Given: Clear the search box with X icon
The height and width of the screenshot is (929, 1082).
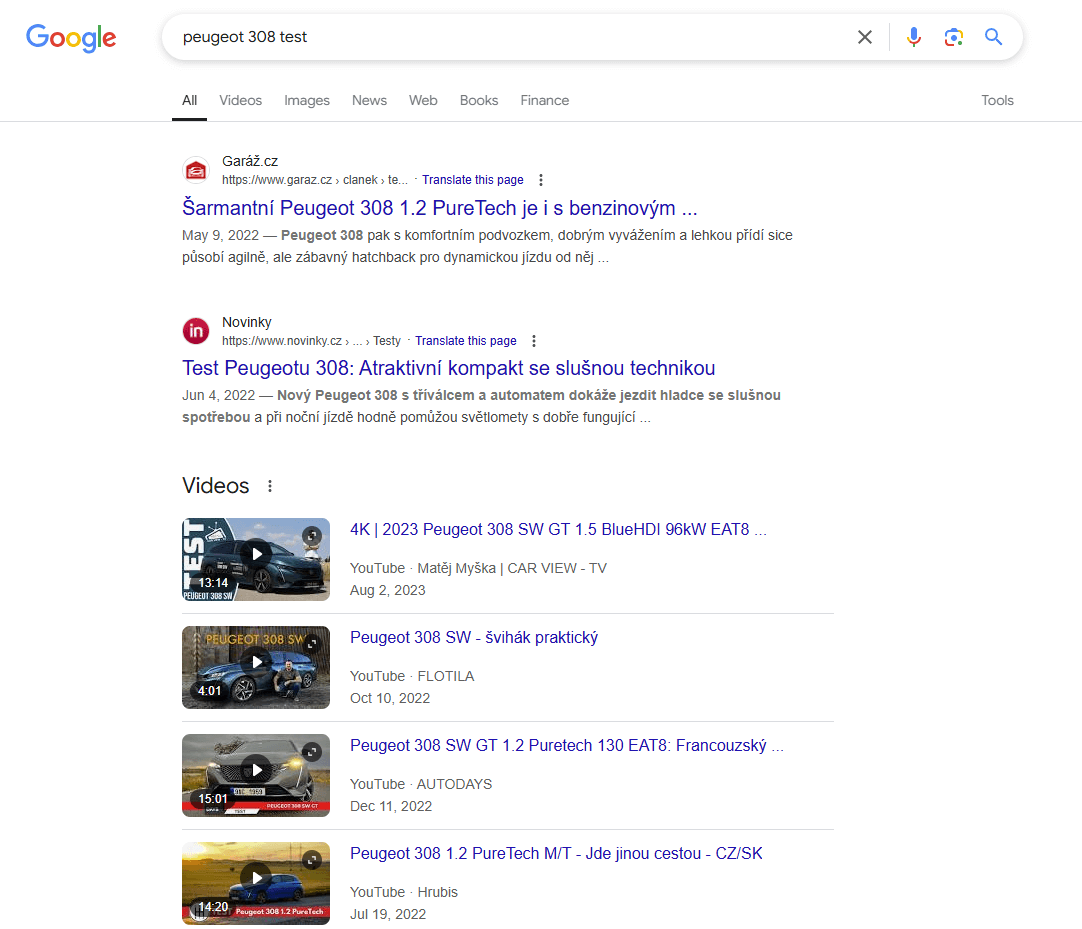Looking at the screenshot, I should tap(864, 37).
